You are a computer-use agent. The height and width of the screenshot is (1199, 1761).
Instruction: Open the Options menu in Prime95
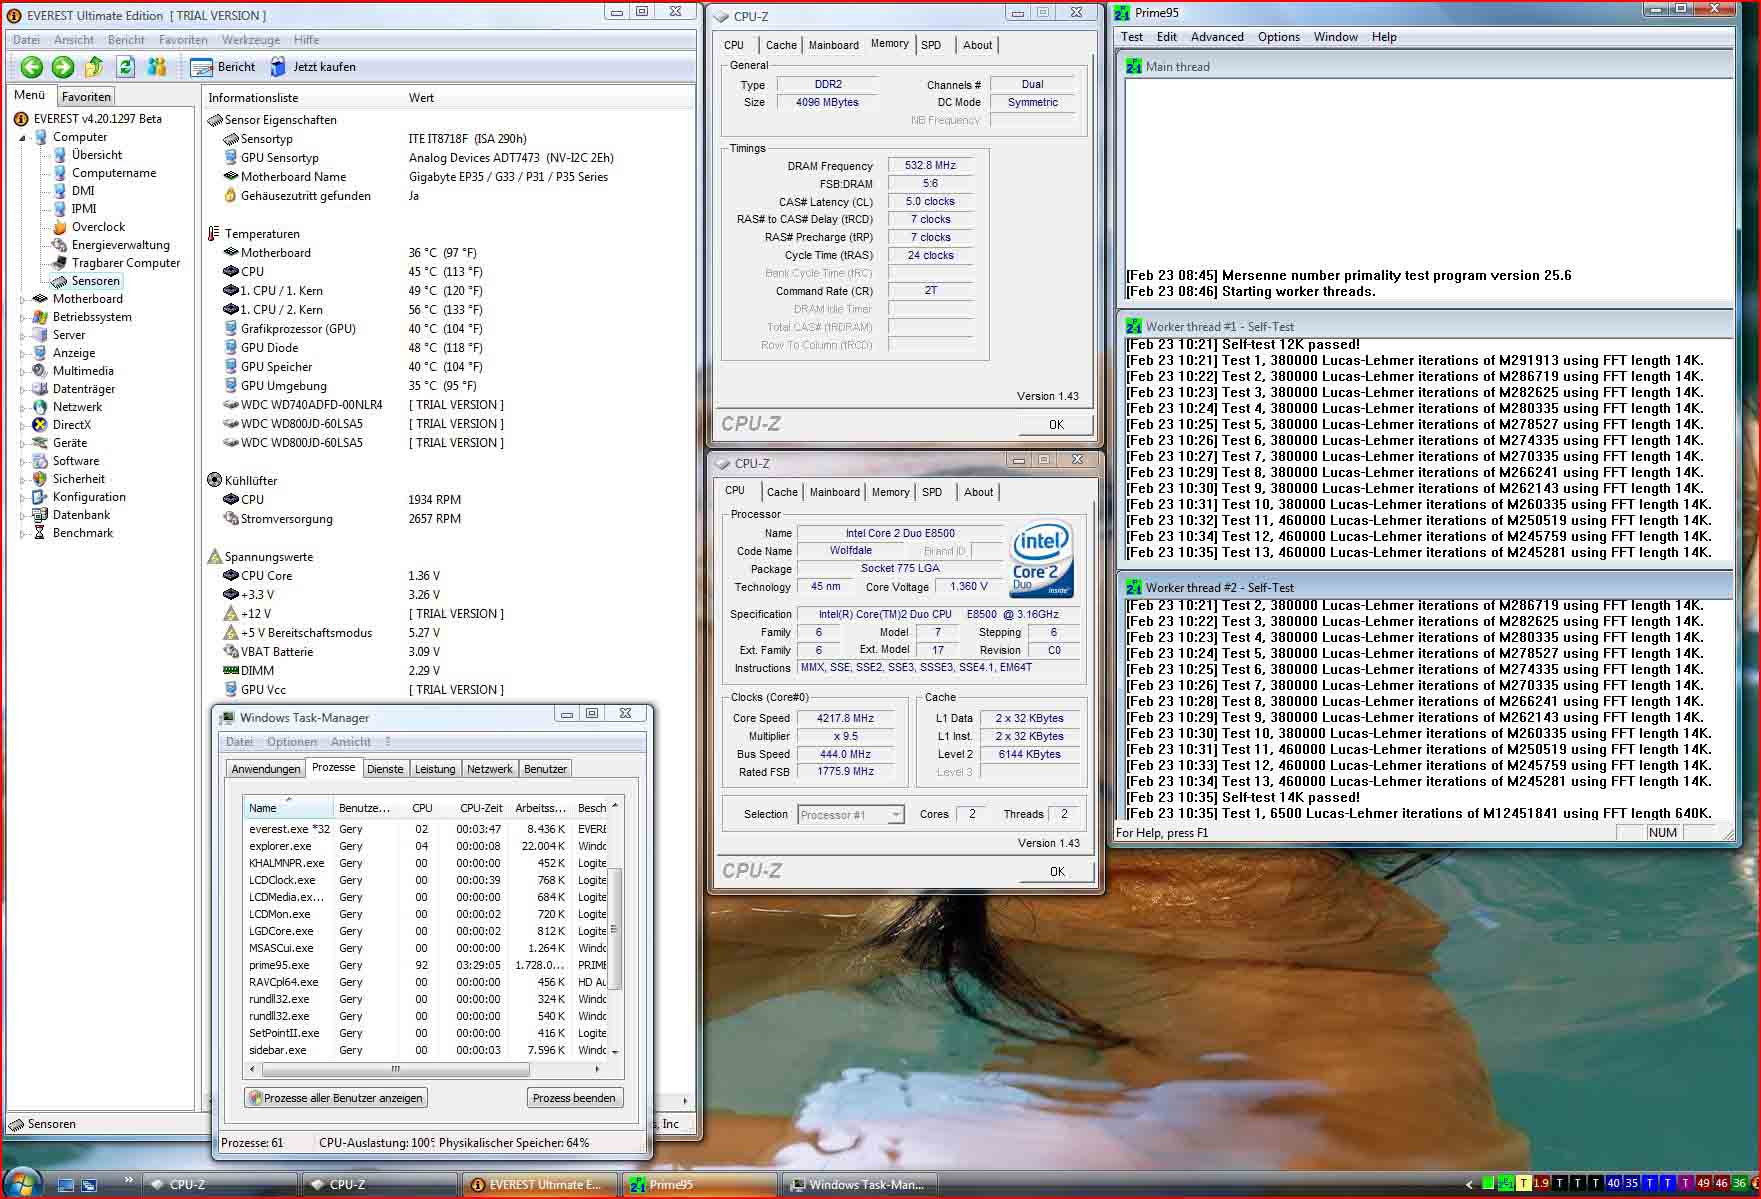1279,37
